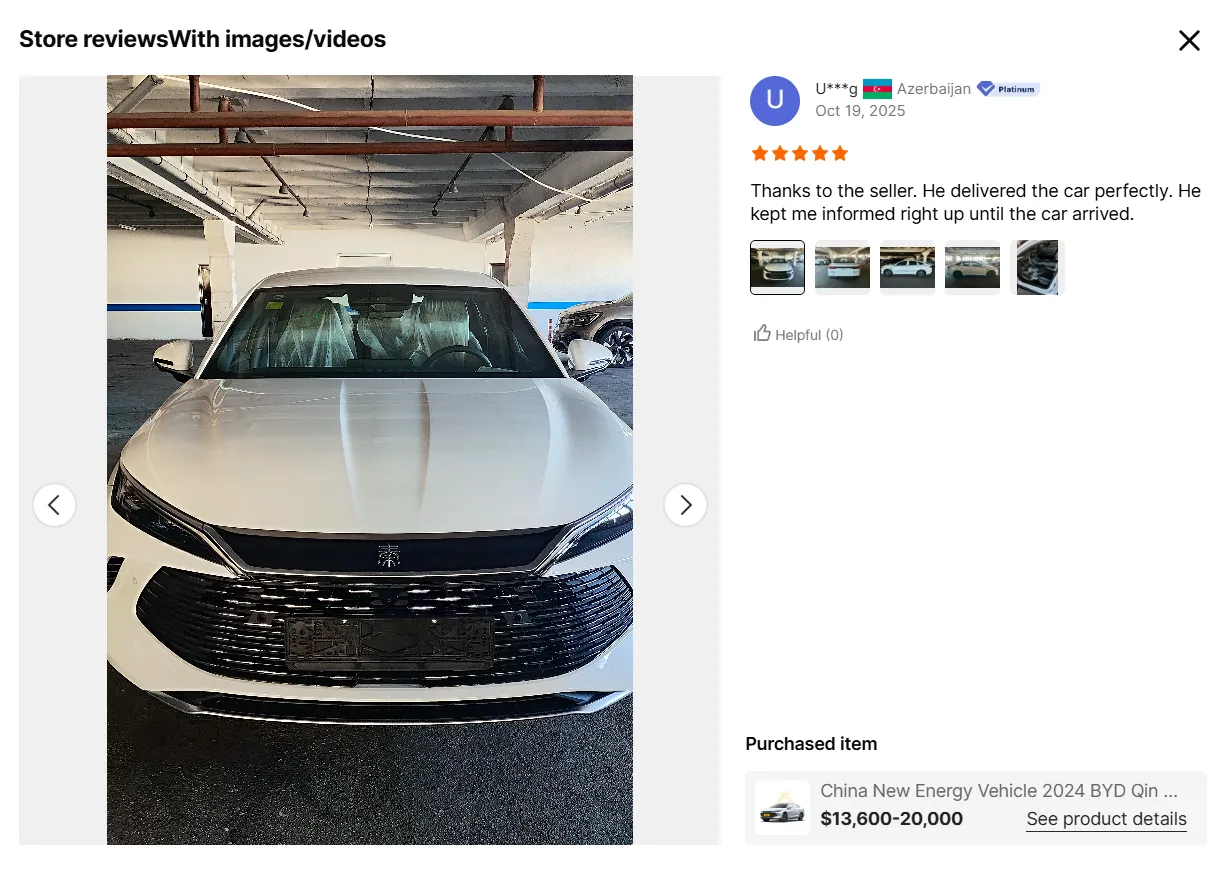Select the fifth interior photo thumbnail
The image size is (1216, 870).
point(1037,267)
